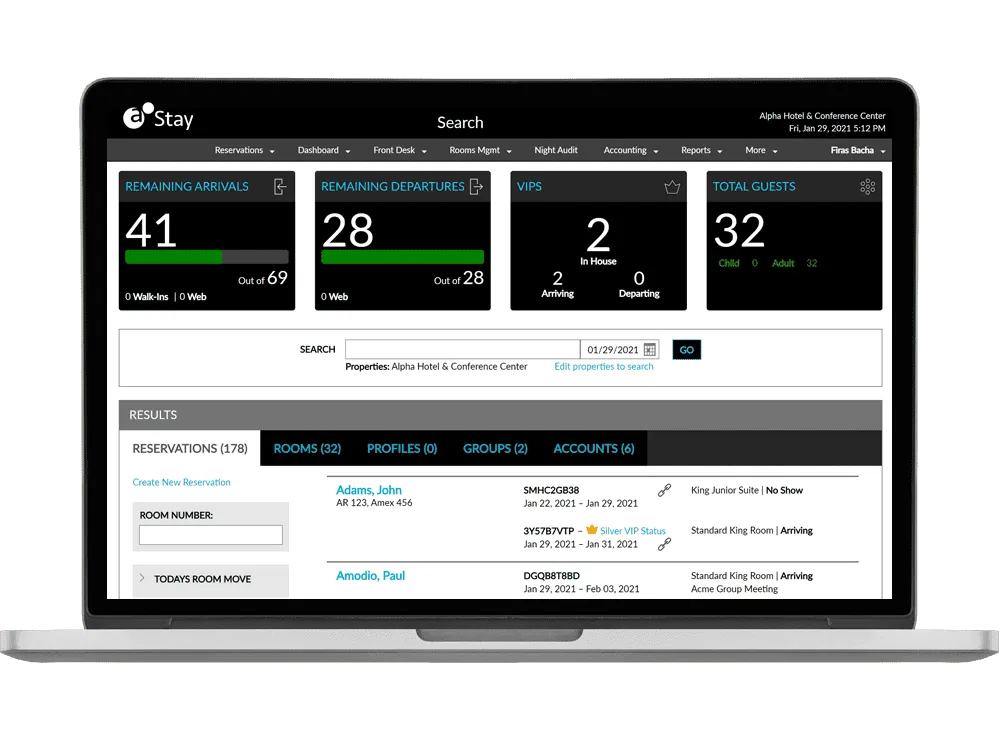
Task: Open the Reservations dropdown menu
Action: click(x=244, y=151)
